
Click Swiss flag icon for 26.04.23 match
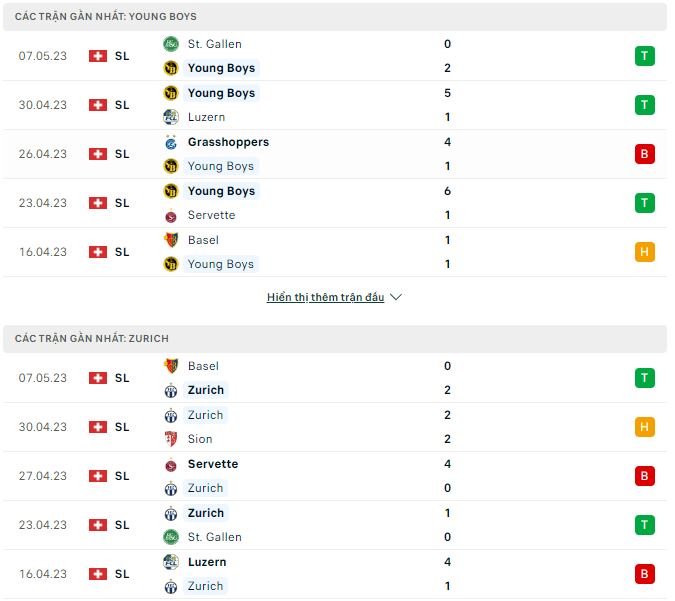(x=97, y=154)
